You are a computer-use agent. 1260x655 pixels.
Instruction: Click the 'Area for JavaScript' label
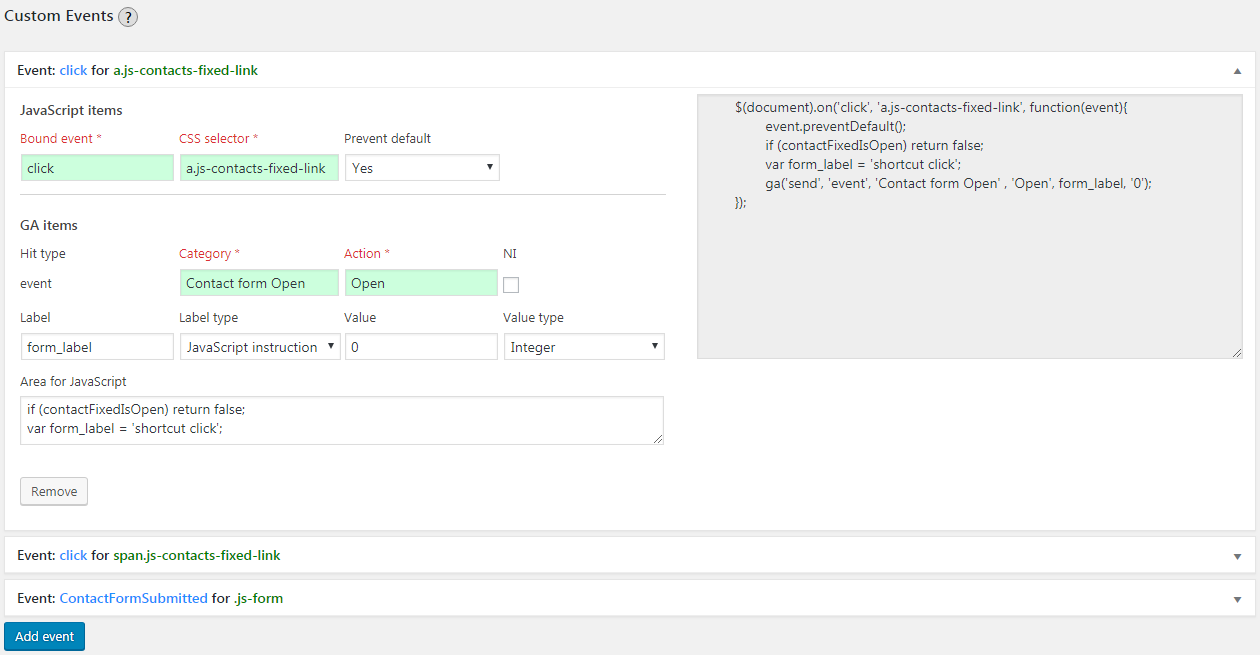pos(73,381)
